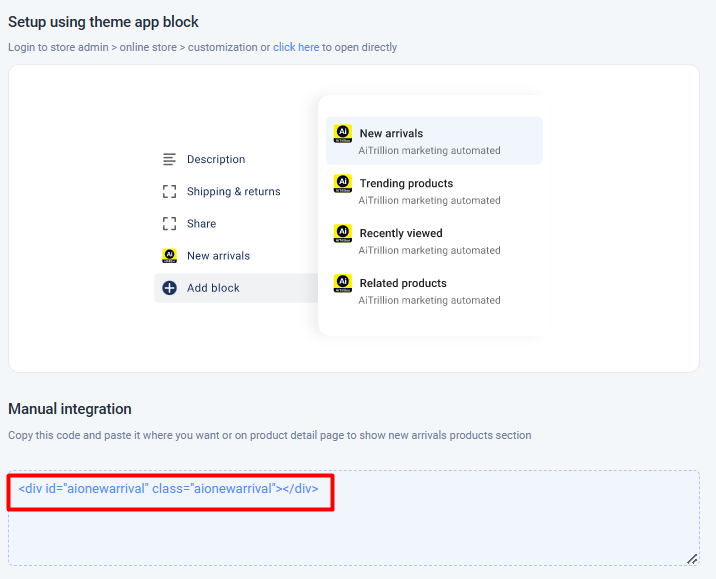Click the AiTrillion logo next to Related products
Screen dimensions: 716x579
coord(343,283)
